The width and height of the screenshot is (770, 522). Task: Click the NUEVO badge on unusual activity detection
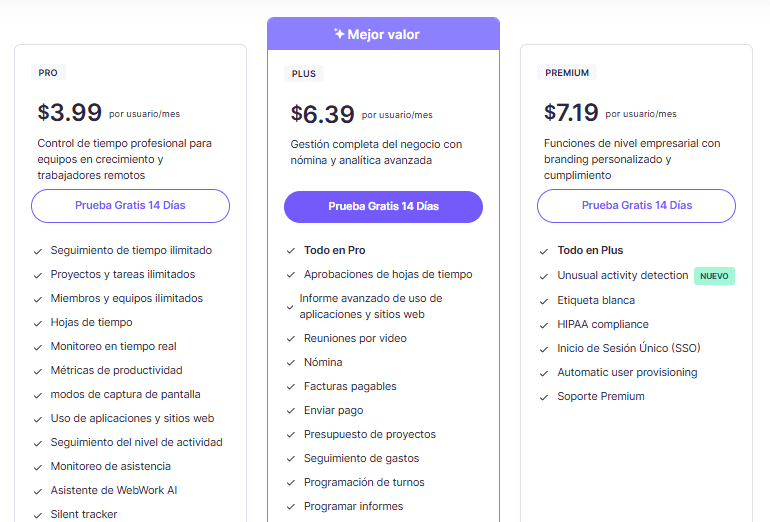click(714, 276)
